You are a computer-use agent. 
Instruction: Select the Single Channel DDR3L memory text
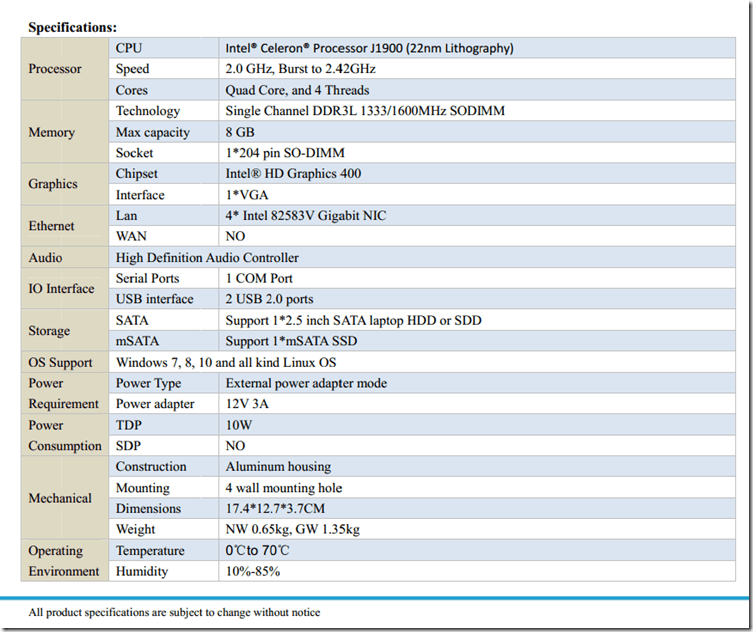point(365,111)
